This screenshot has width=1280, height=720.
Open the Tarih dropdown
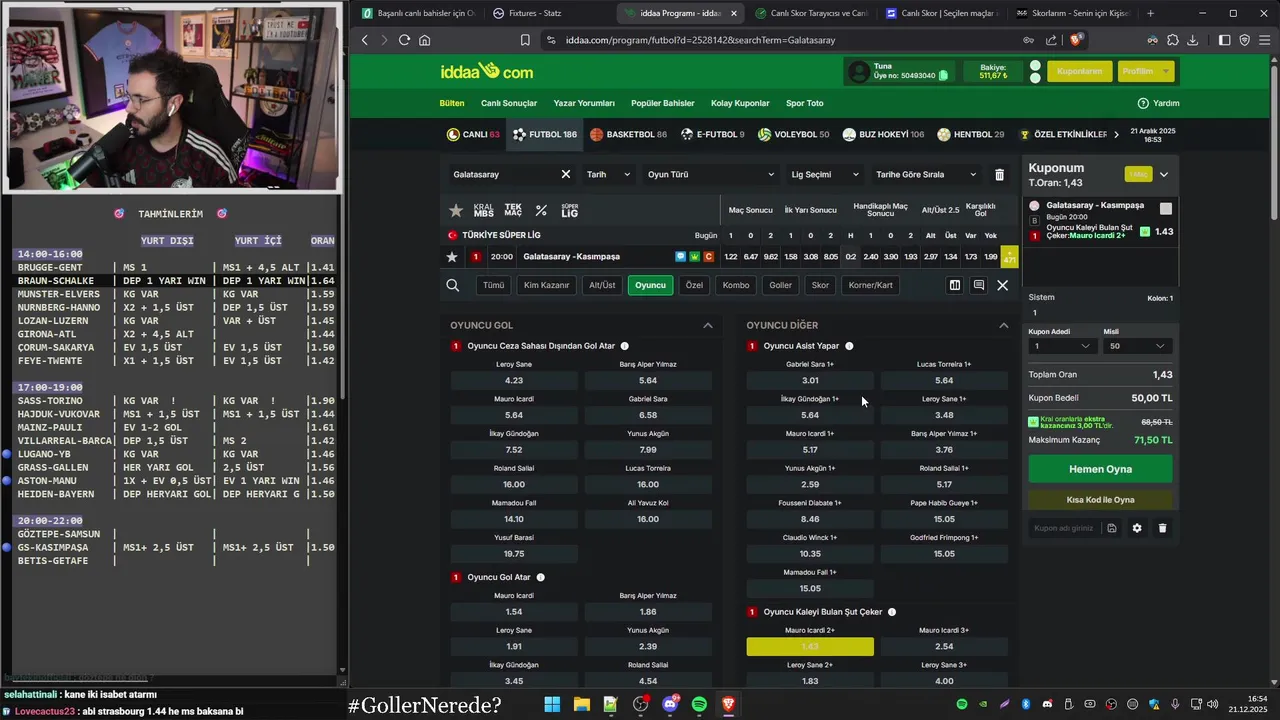608,174
